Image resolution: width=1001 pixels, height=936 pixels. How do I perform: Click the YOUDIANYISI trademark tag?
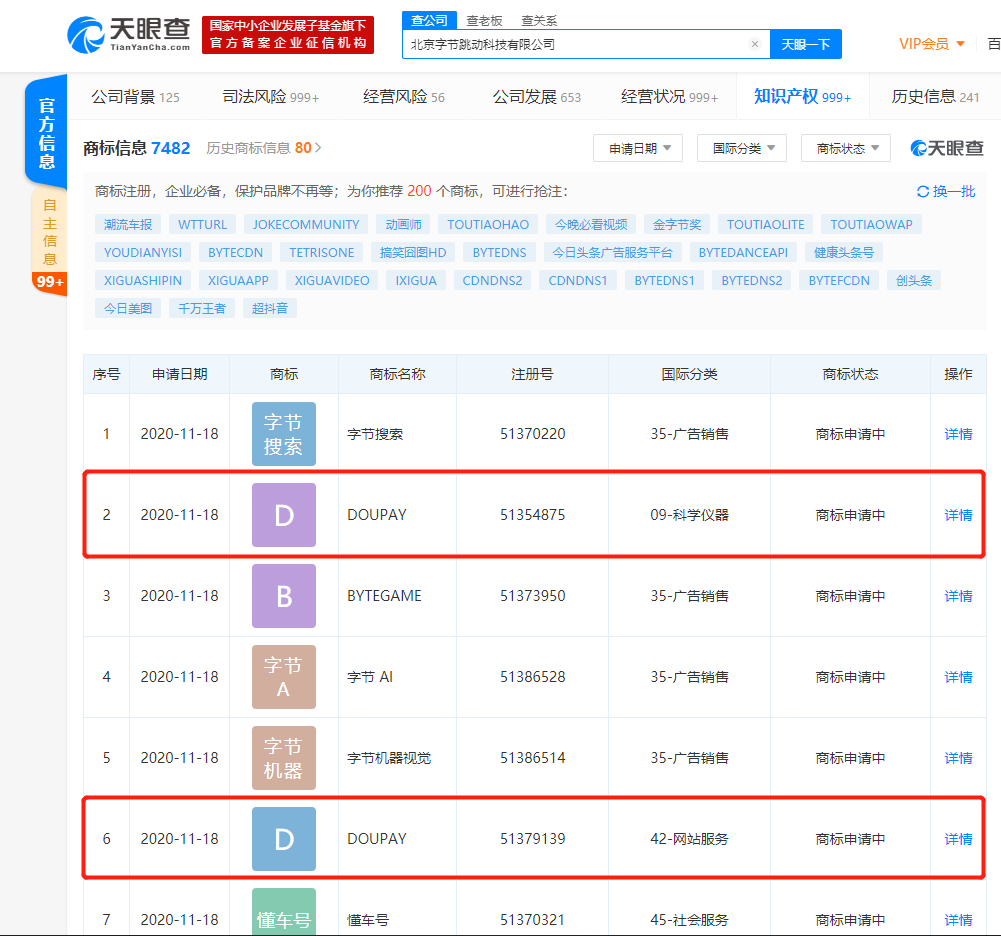click(143, 253)
